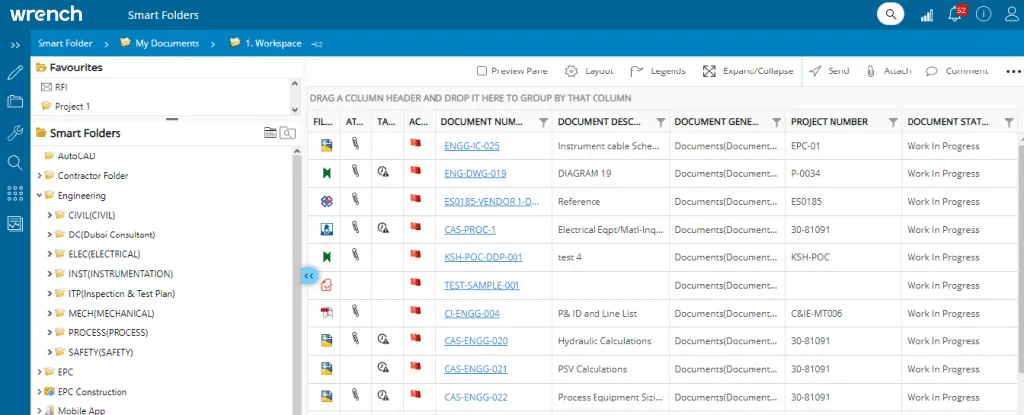Screen dimensions: 1024x415
Task: Select the MECH(MECHANICAL) folder
Action: (111, 313)
